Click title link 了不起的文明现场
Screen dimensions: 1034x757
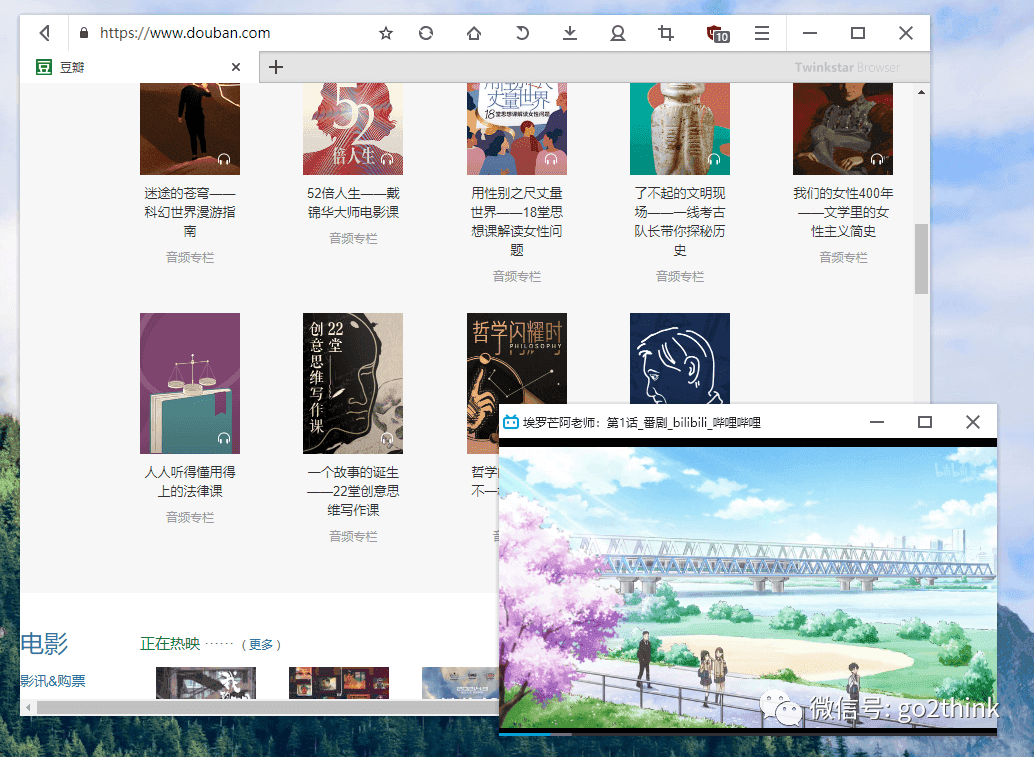click(x=680, y=222)
